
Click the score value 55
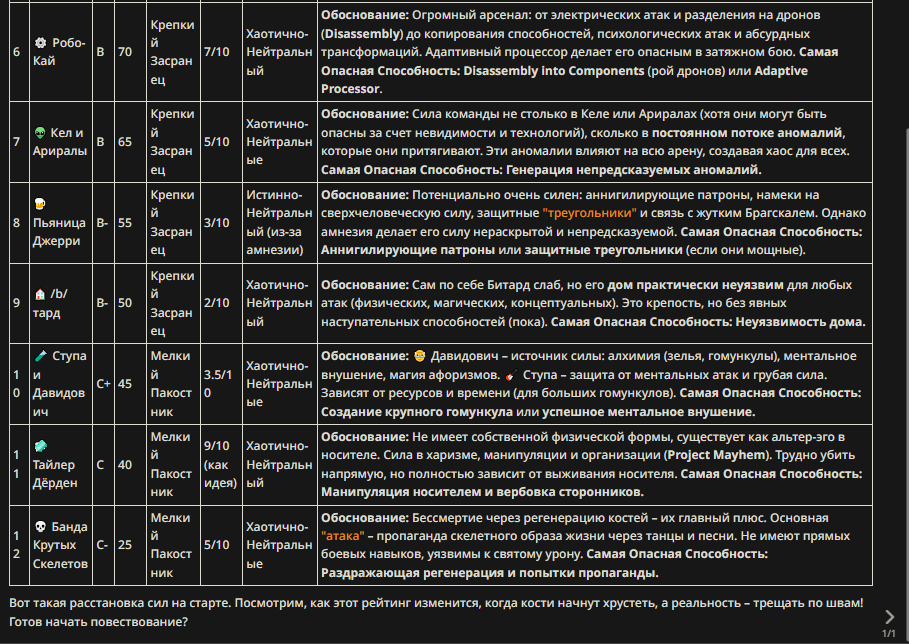coord(125,223)
